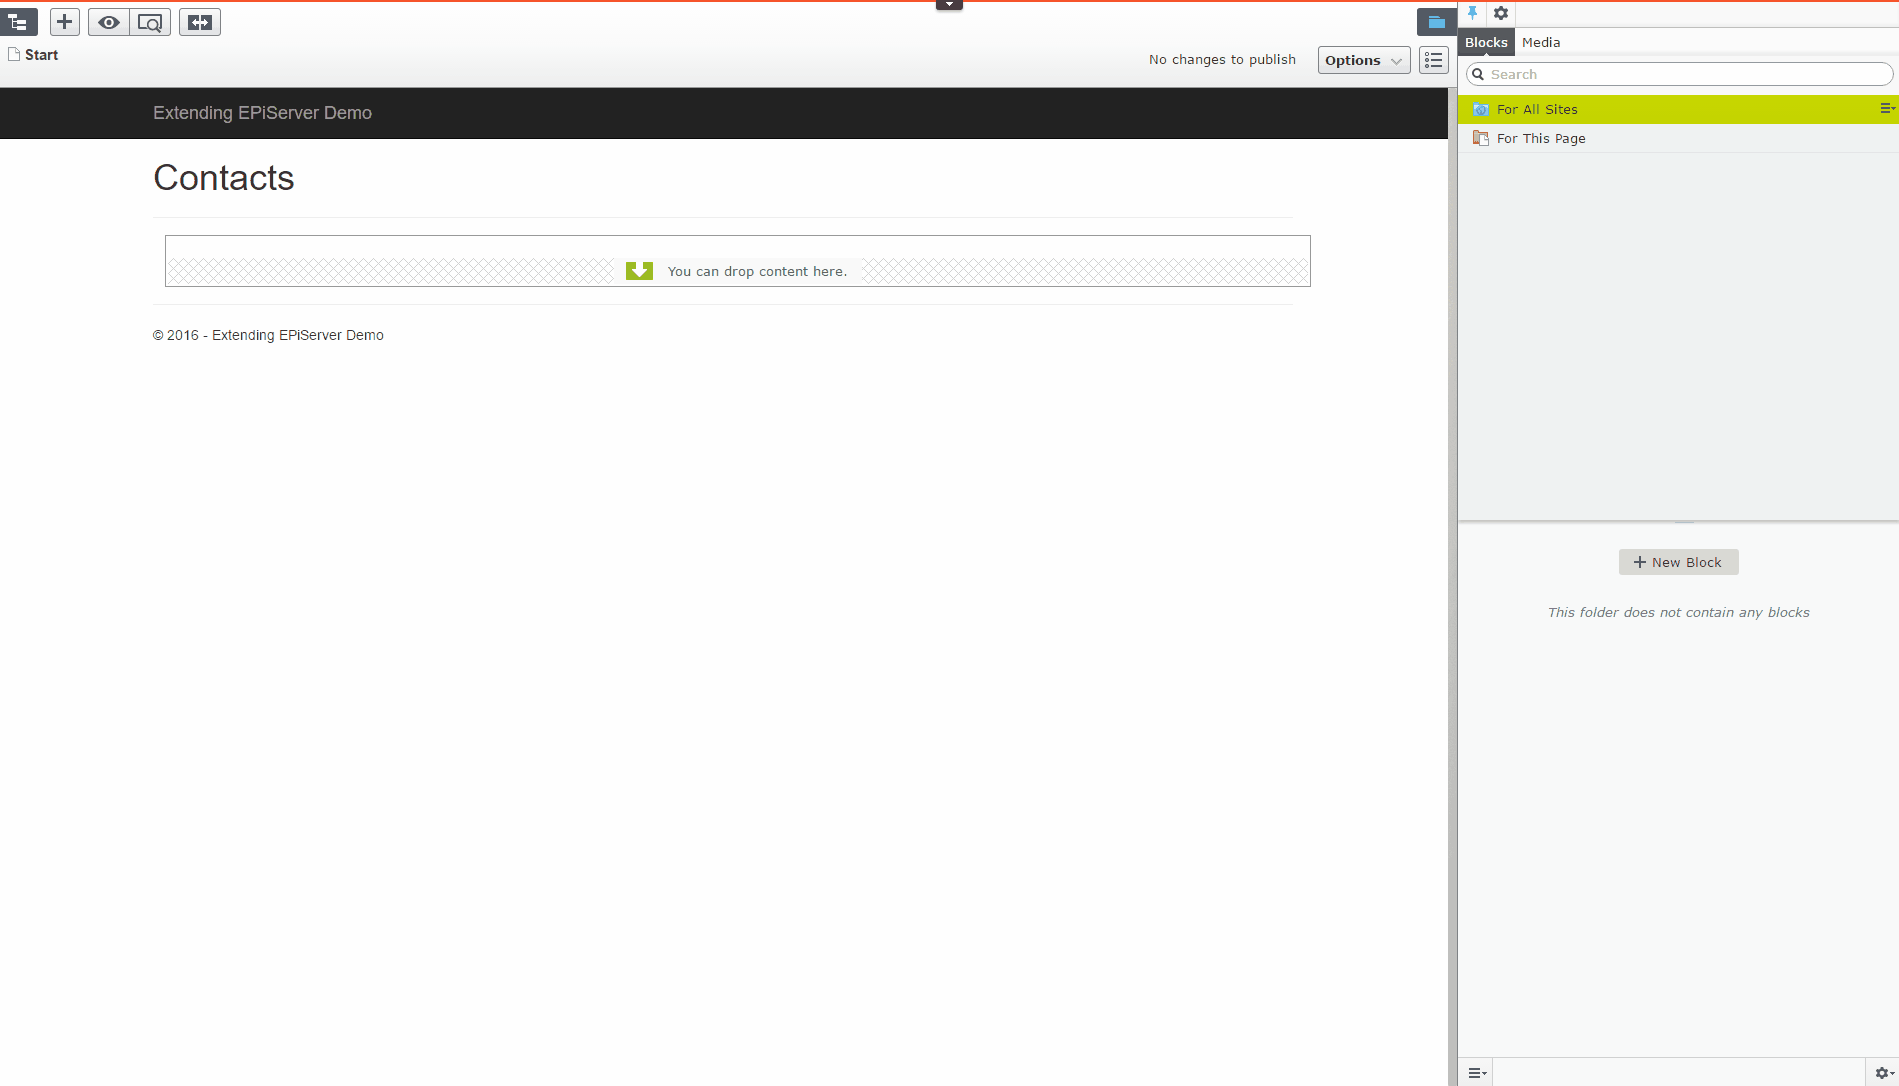Toggle the navigation tree pane icon
1899x1086 pixels.
[x=19, y=22]
